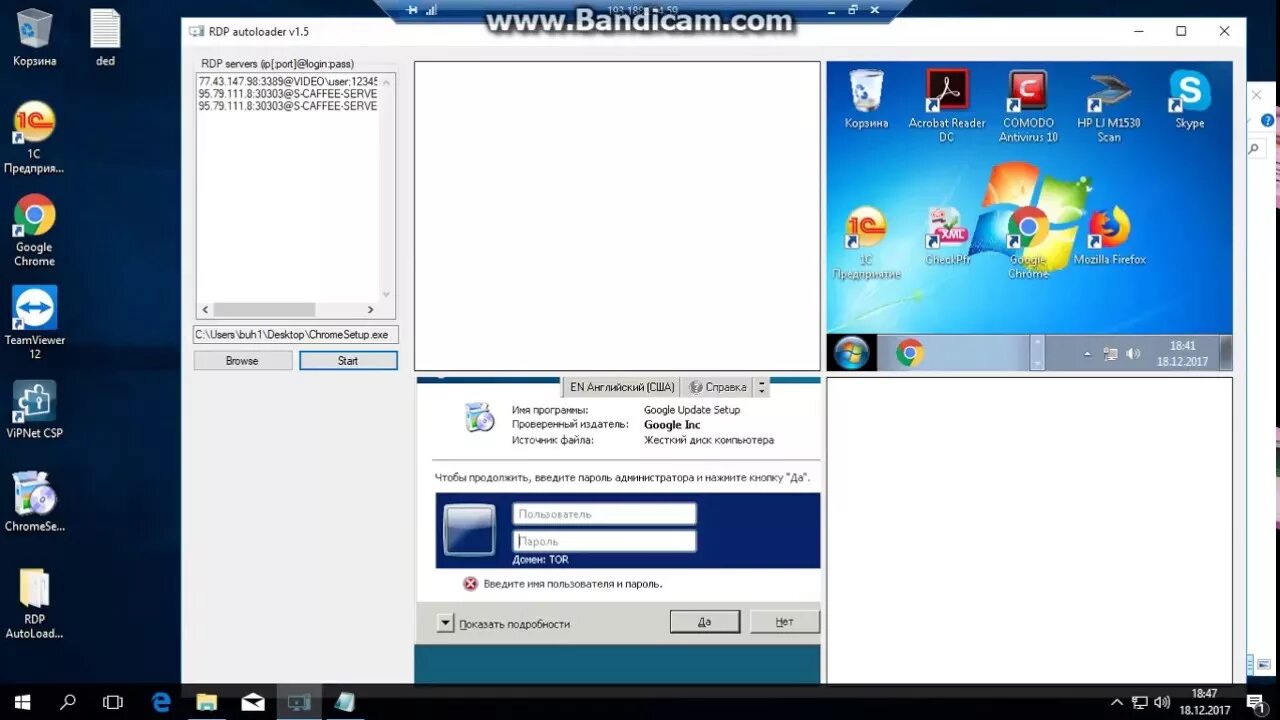Screen dimensions: 1280x720
Task: Click the EN Английский (США) language indicator
Action: pyautogui.click(x=621, y=387)
